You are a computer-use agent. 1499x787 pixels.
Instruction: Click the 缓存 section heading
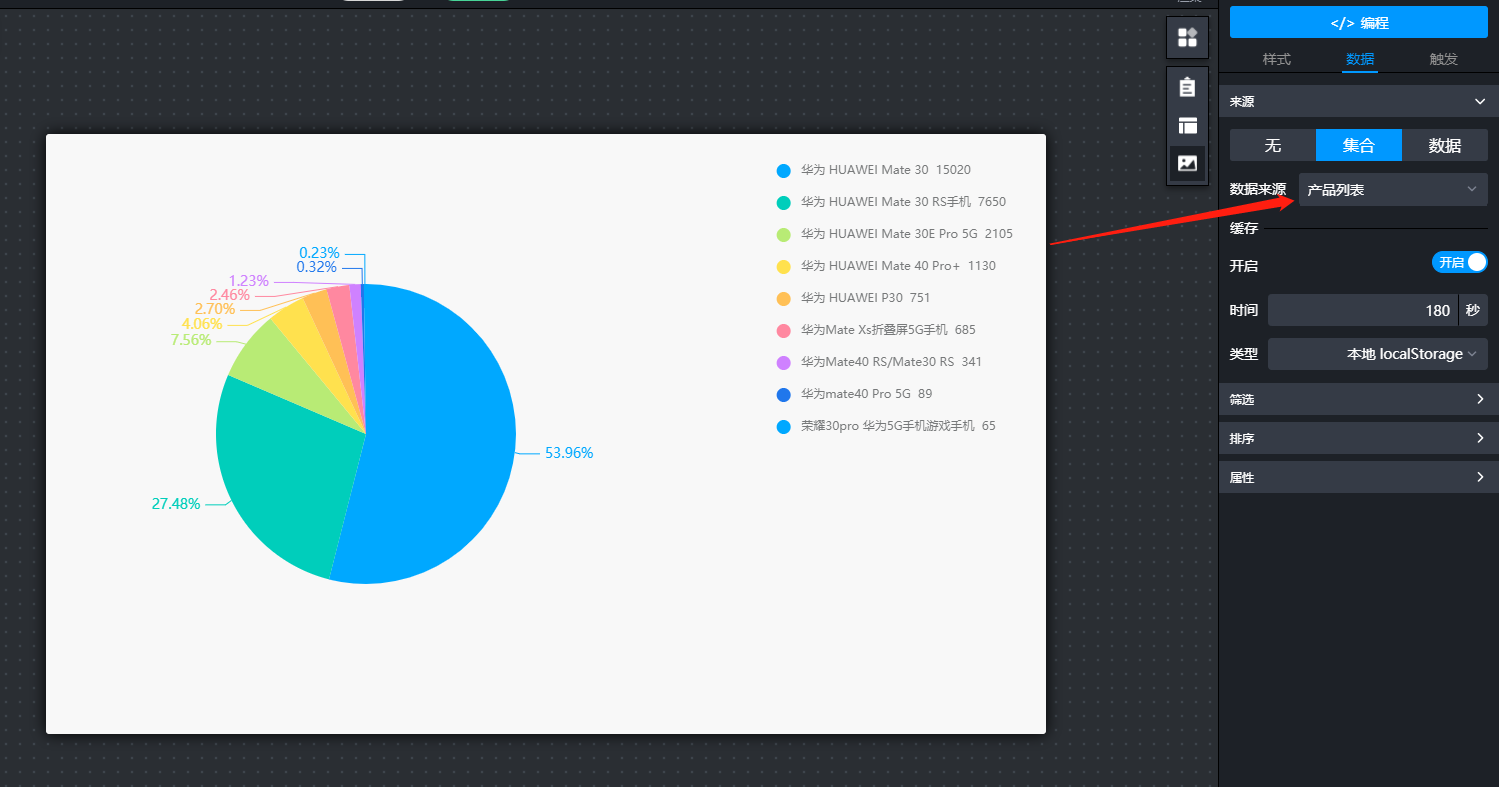(x=1244, y=229)
